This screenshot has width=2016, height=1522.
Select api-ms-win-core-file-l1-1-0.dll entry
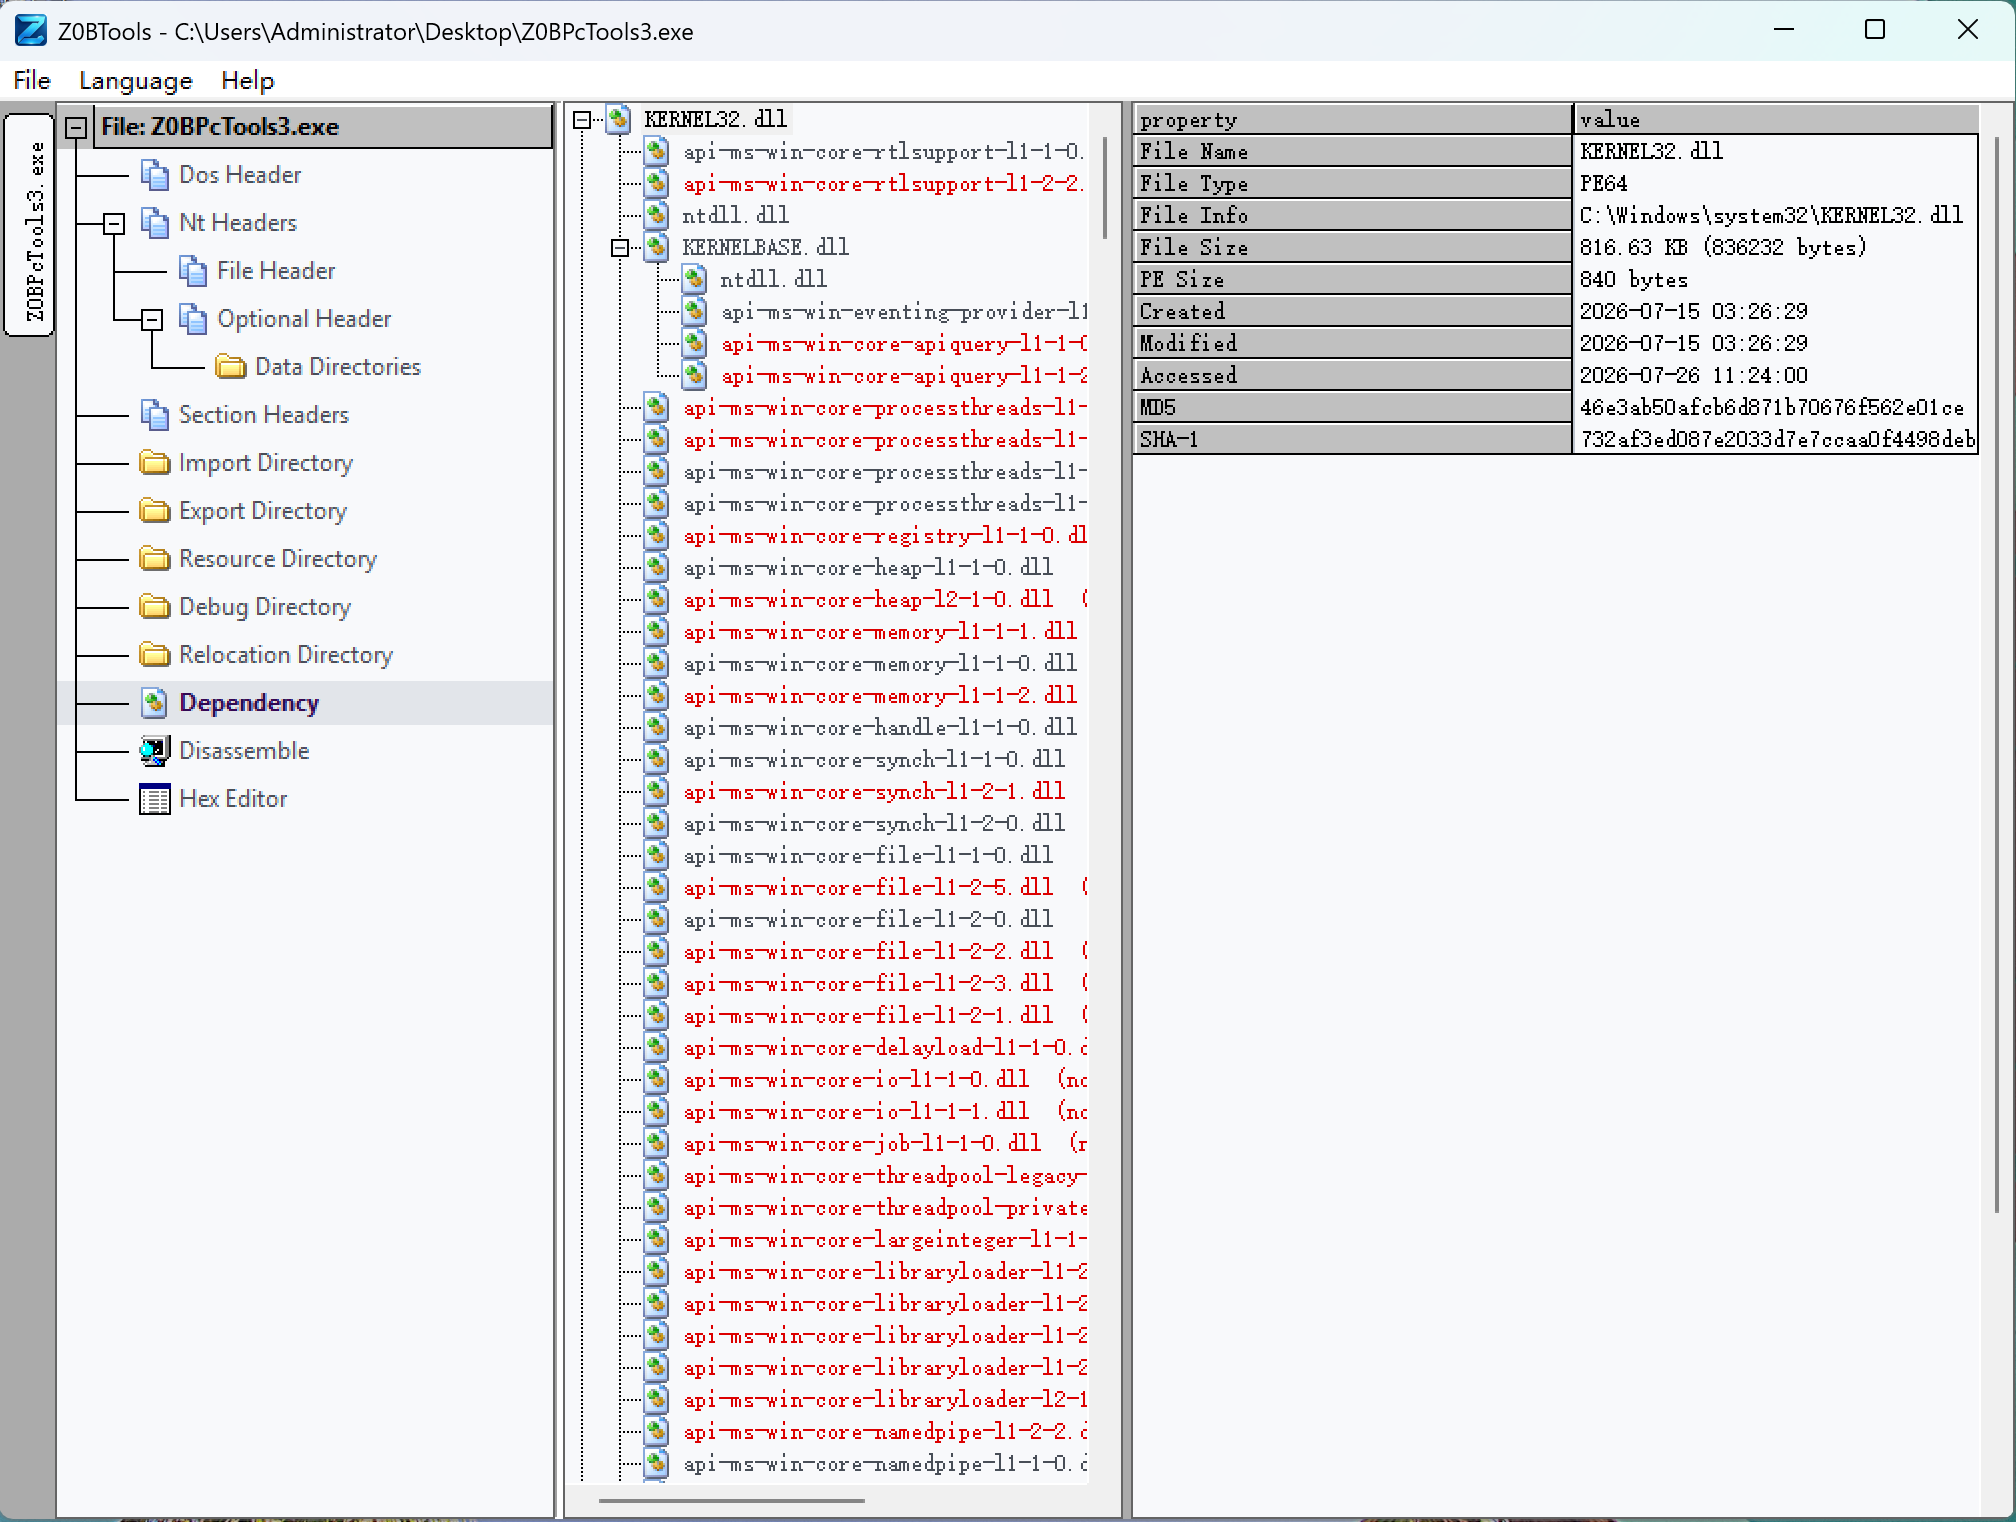point(868,855)
